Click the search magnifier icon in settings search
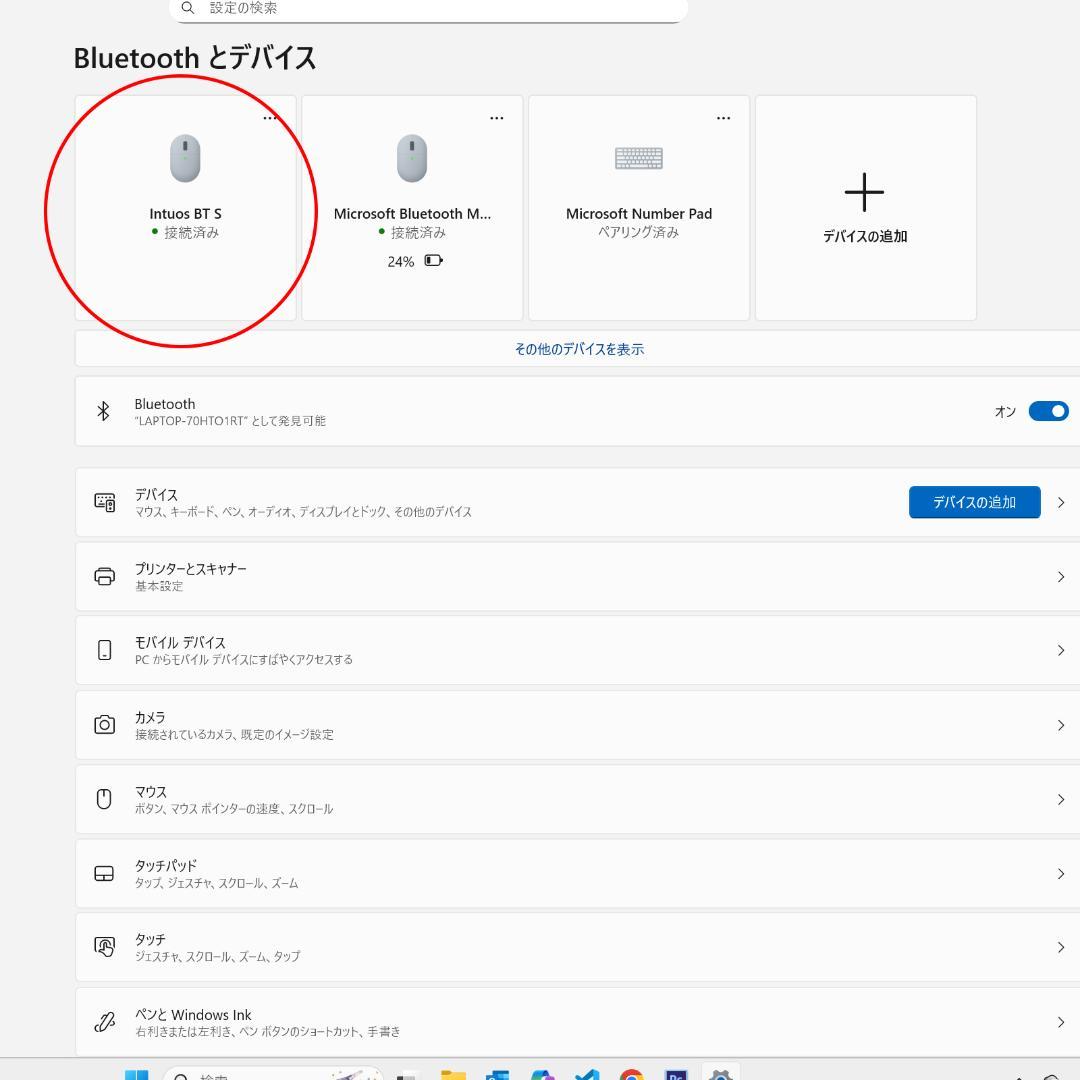This screenshot has width=1080, height=1080. point(187,8)
